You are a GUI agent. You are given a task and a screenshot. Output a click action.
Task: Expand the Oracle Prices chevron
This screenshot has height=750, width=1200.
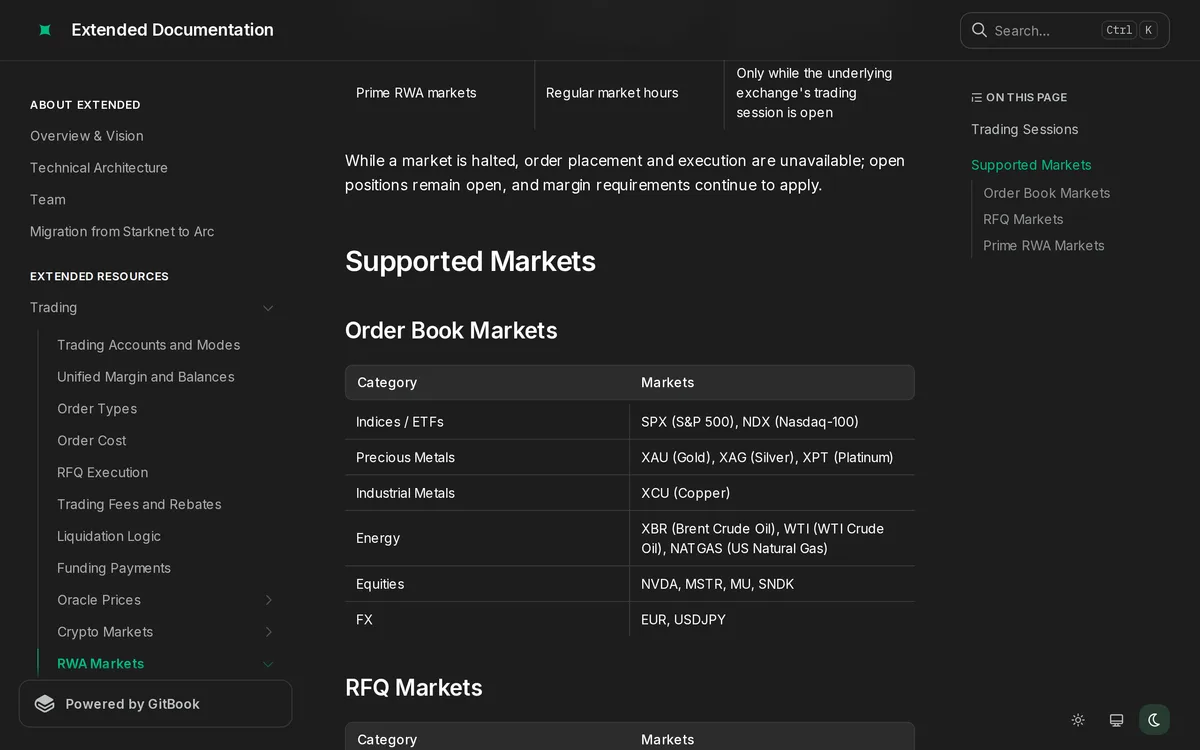tap(268, 600)
